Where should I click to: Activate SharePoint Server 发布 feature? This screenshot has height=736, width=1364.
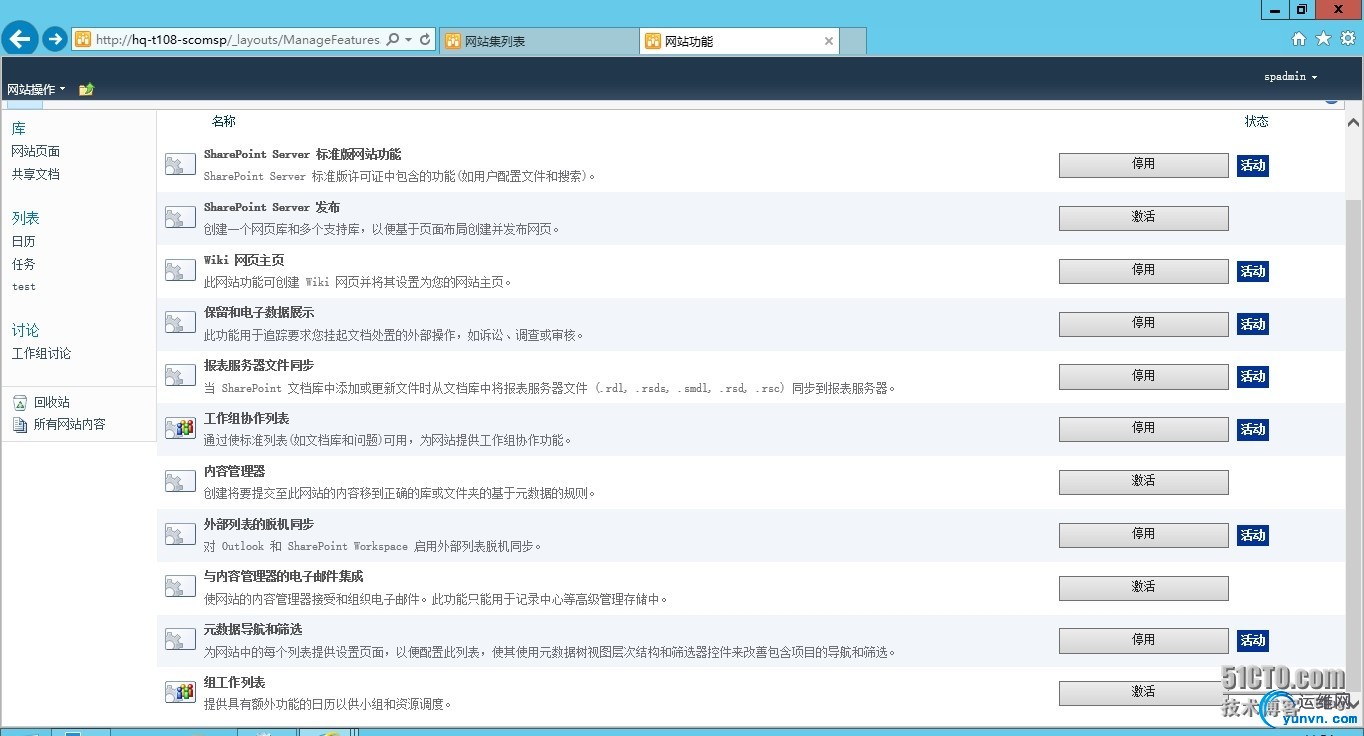pos(1143,218)
